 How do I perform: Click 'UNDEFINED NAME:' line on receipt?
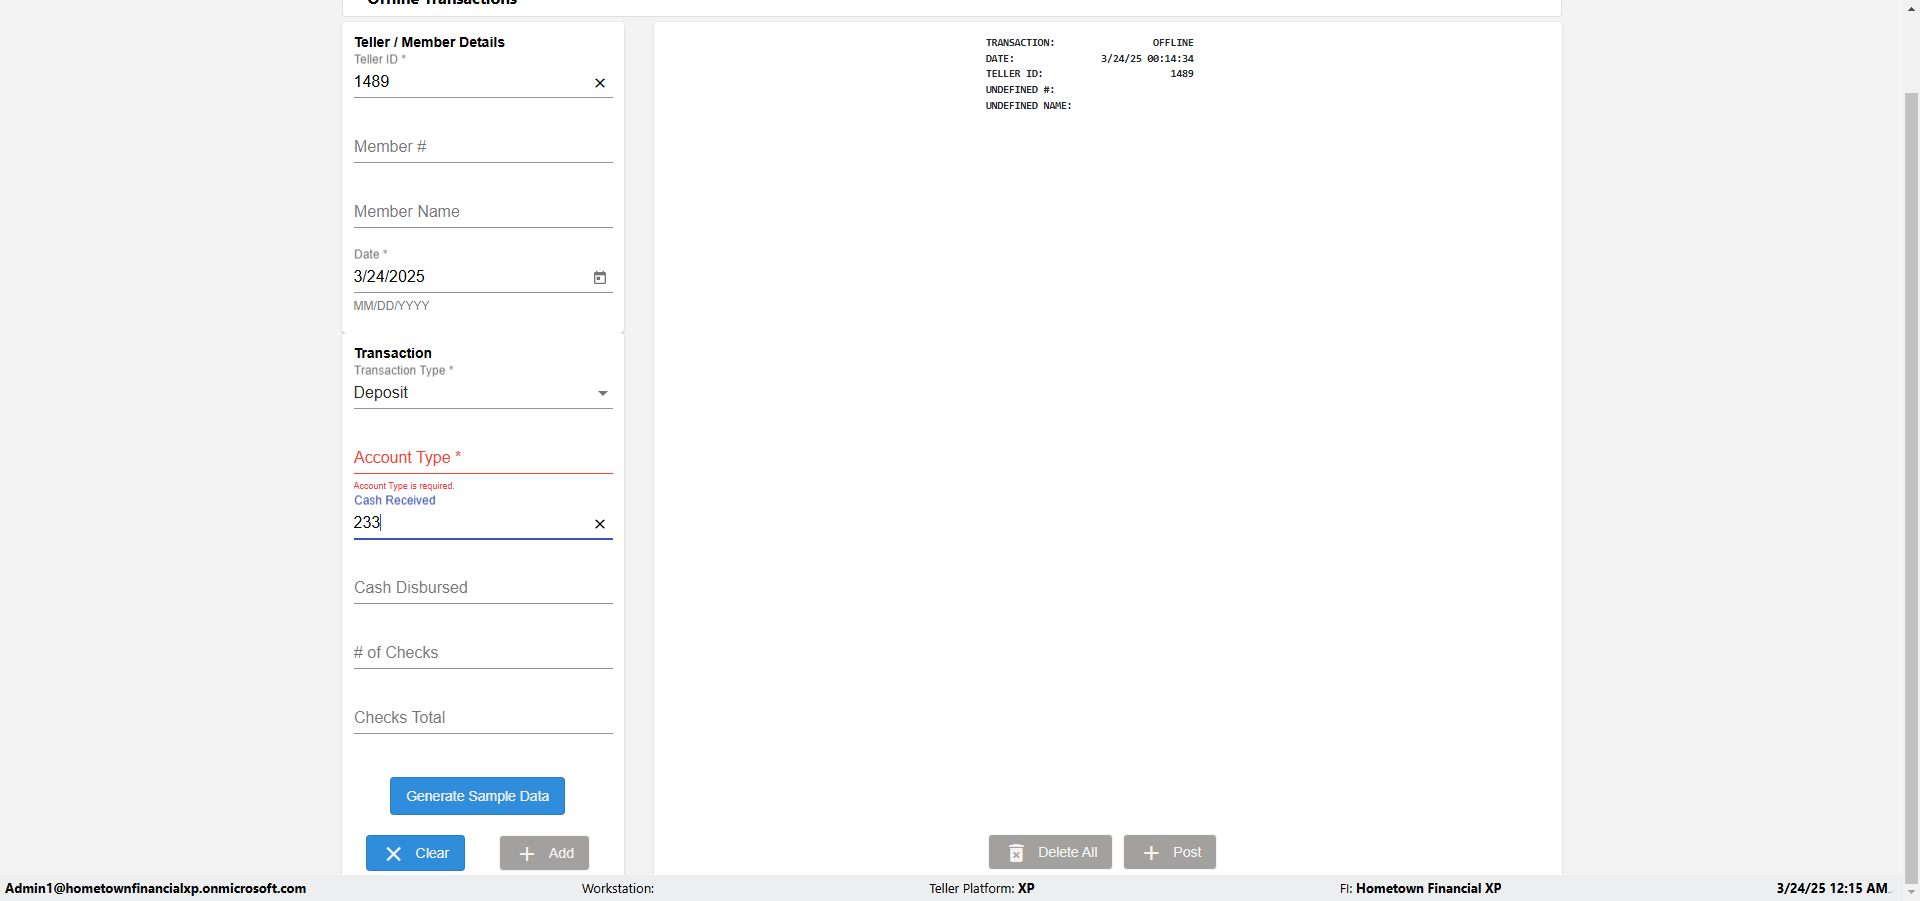point(1029,106)
